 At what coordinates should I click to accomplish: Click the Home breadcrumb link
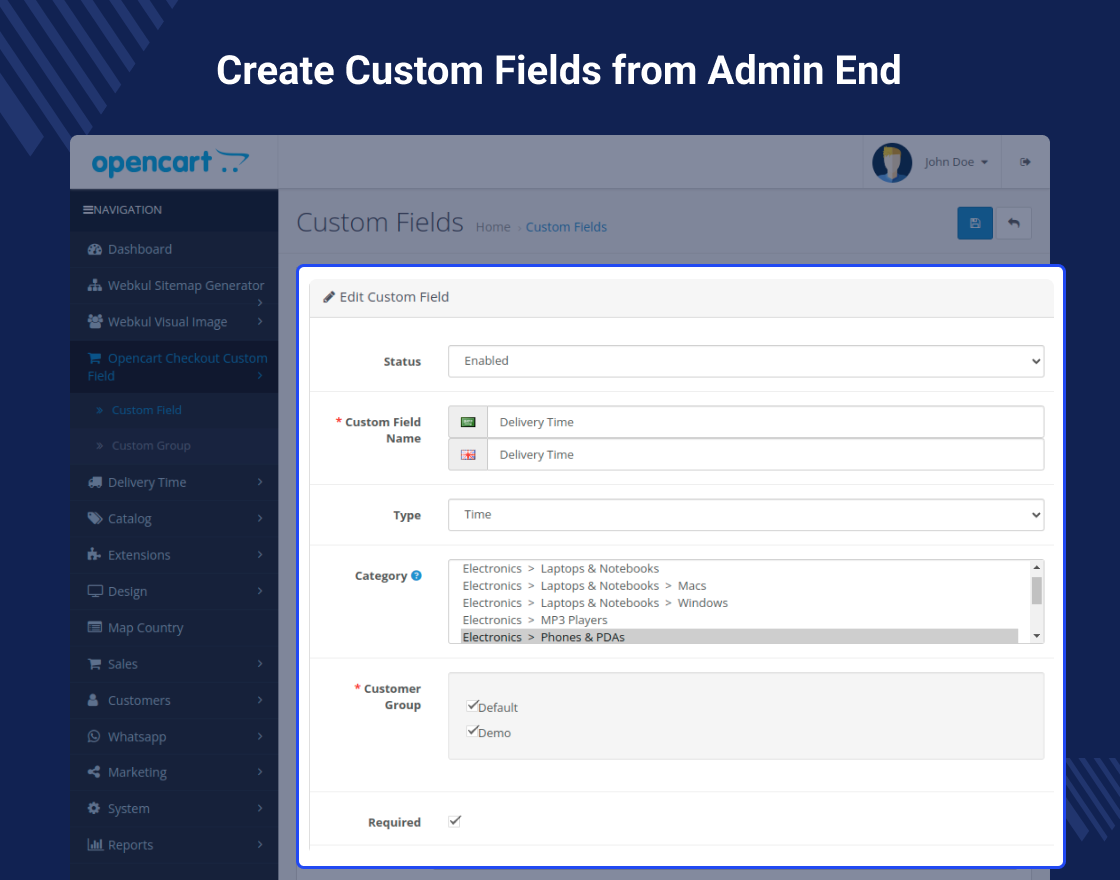492,227
